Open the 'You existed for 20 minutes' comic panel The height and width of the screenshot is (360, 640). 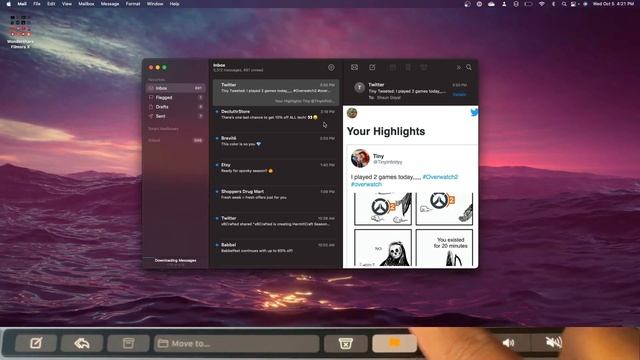click(444, 247)
